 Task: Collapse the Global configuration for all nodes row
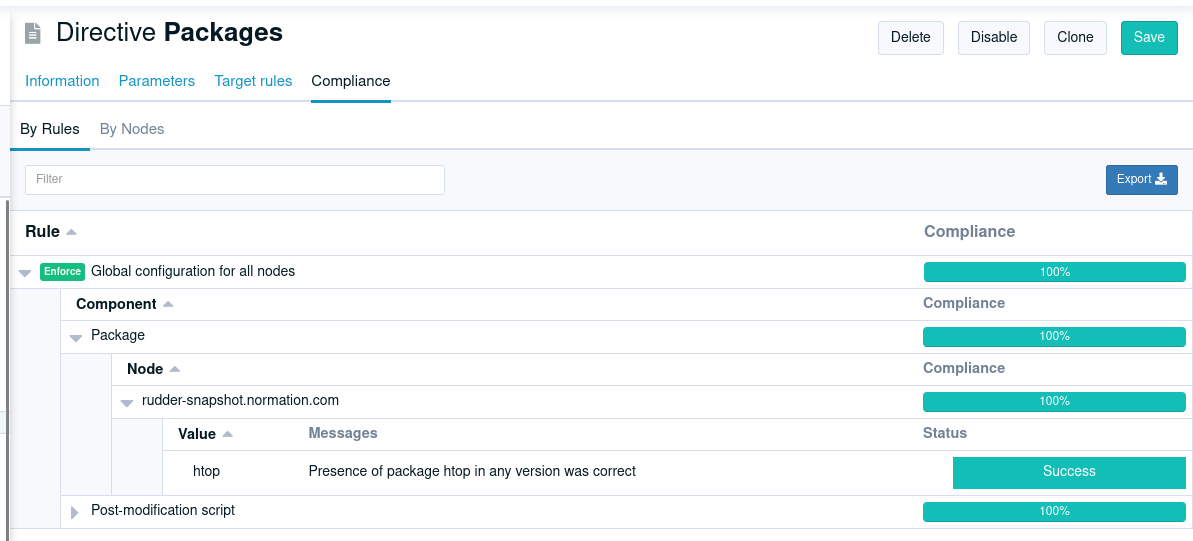25,272
